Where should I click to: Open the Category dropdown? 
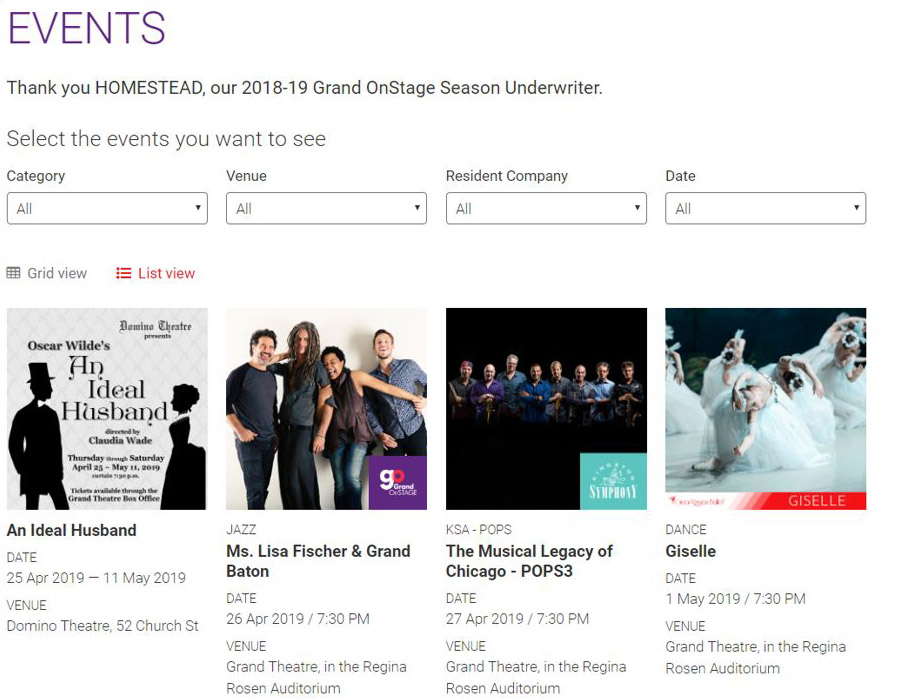click(x=107, y=208)
